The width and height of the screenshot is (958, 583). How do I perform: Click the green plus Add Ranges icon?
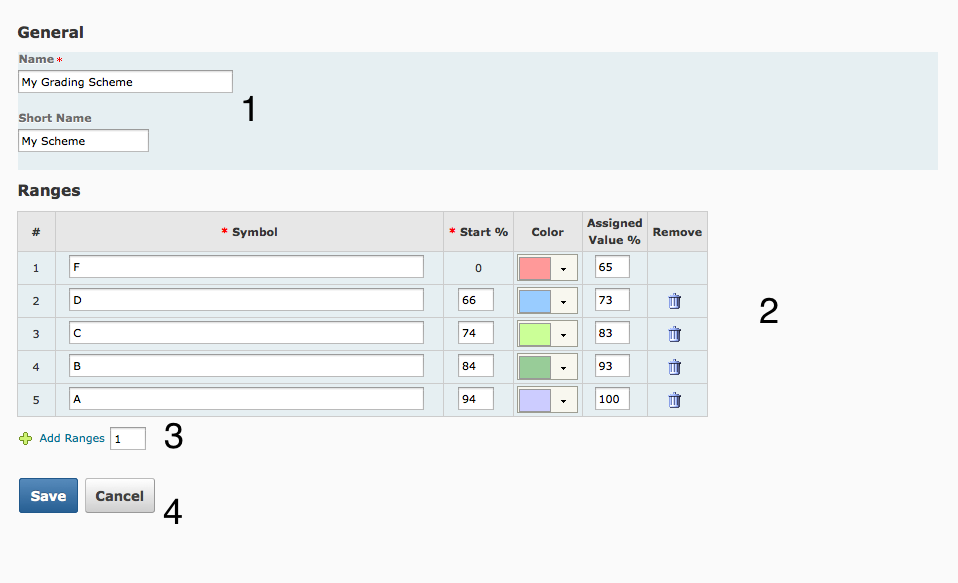pos(26,438)
